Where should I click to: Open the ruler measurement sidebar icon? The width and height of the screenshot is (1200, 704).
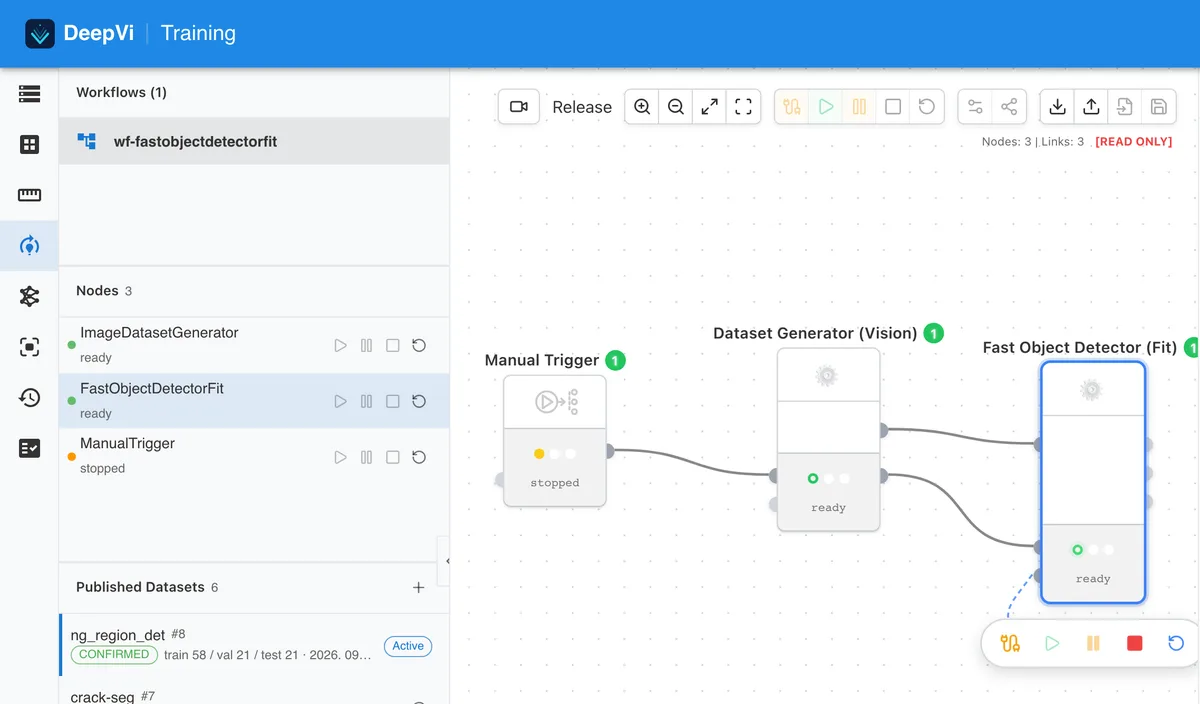[29, 195]
